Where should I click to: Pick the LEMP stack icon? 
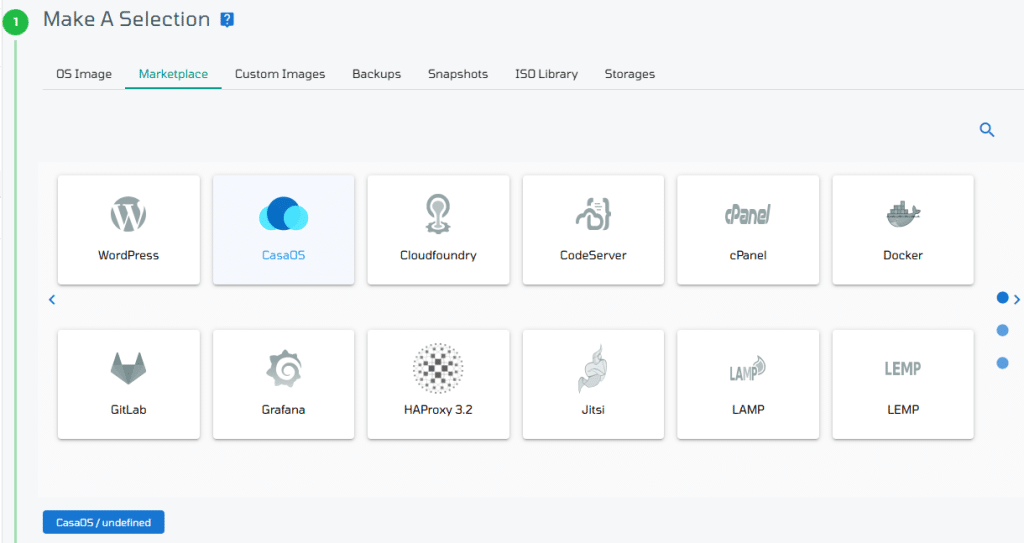(x=903, y=369)
